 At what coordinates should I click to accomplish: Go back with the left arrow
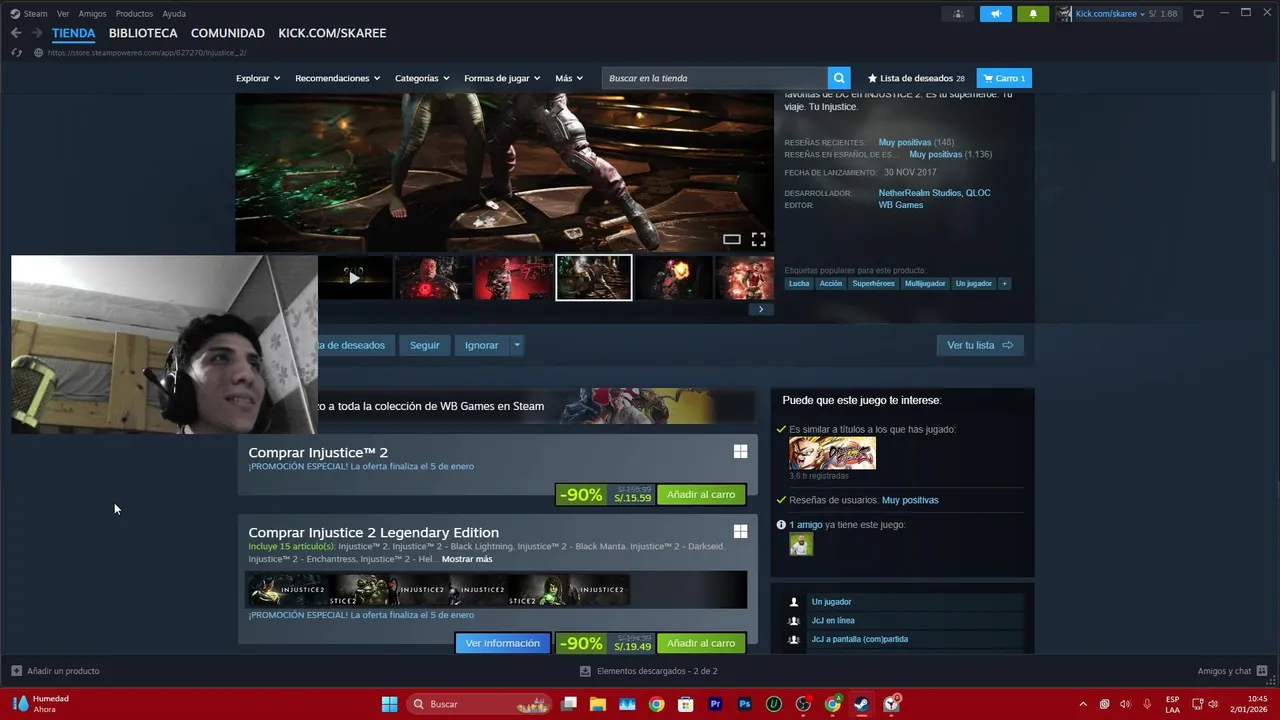16,33
